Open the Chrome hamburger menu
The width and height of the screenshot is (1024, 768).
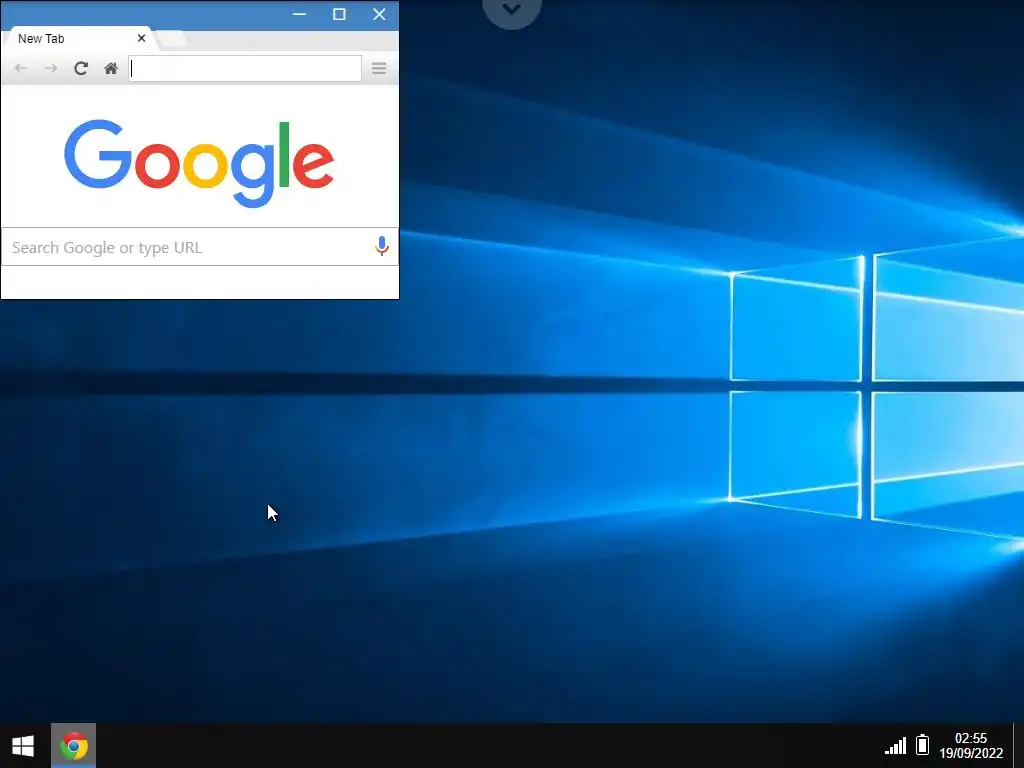pos(379,68)
